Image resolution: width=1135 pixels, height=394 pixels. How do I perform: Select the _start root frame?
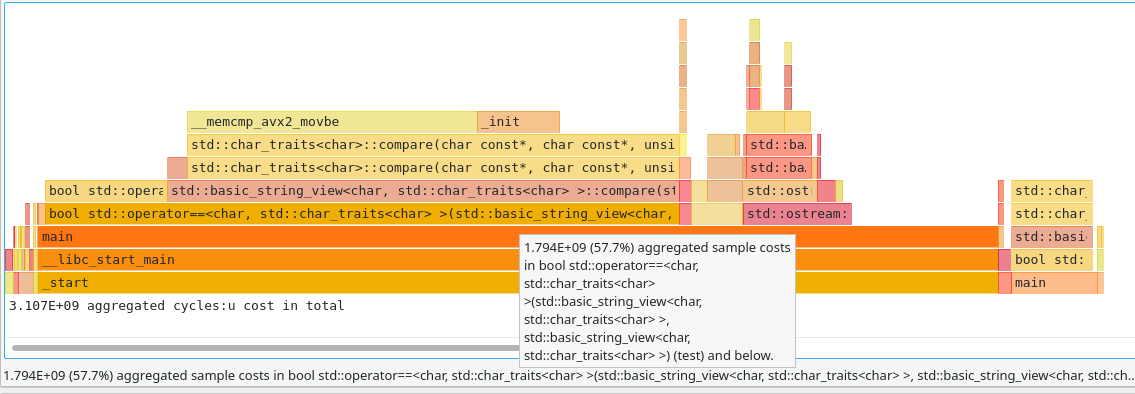coord(518,283)
